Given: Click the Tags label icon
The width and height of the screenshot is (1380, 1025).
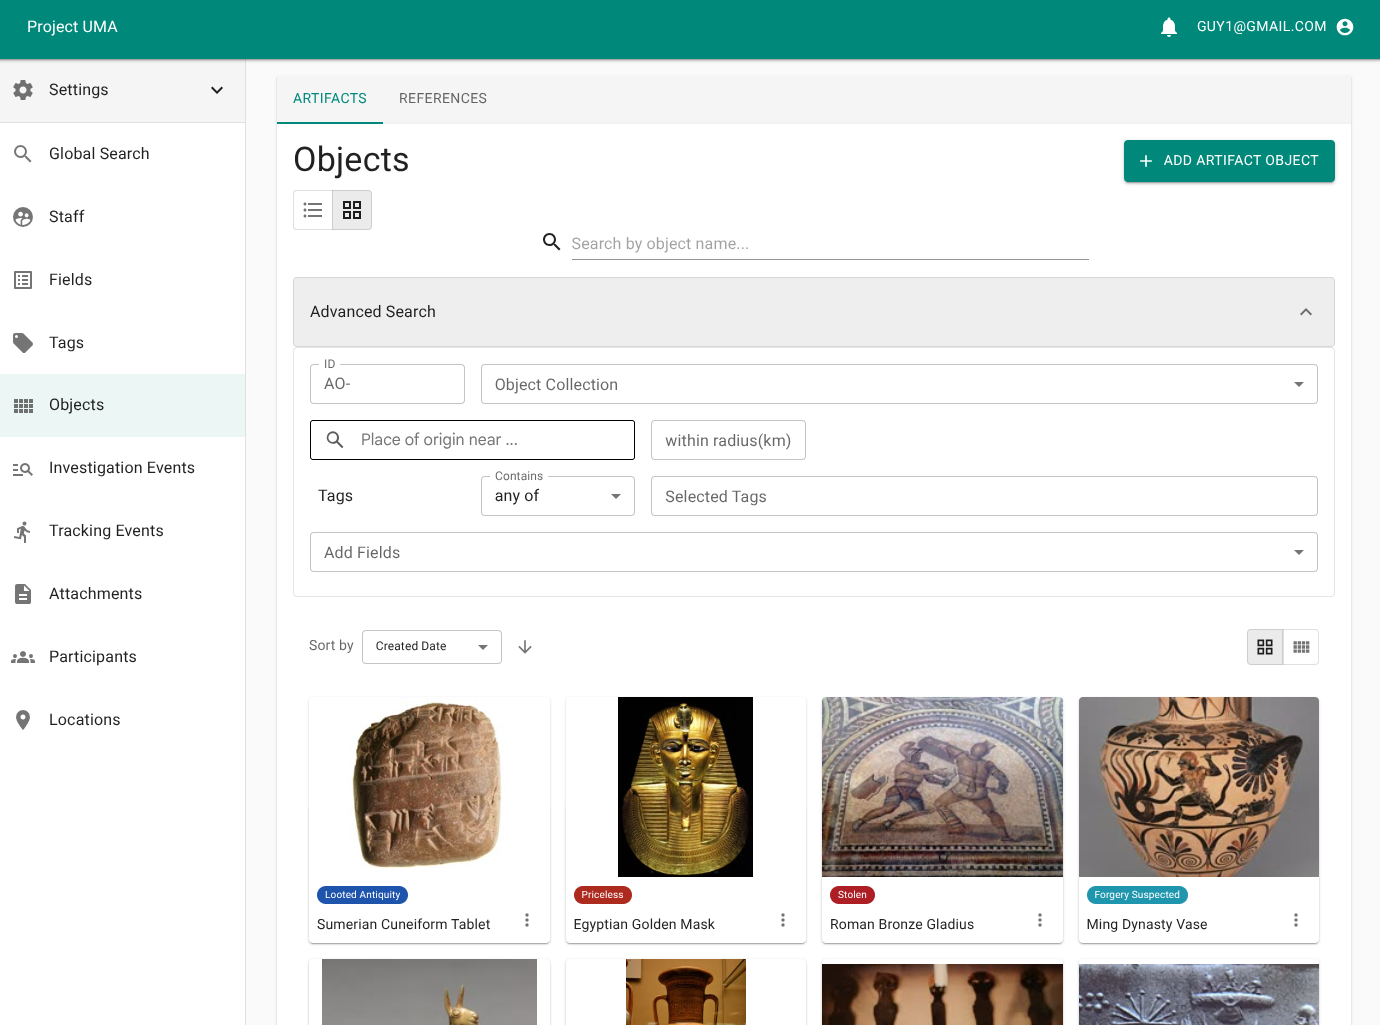Looking at the screenshot, I should (23, 343).
